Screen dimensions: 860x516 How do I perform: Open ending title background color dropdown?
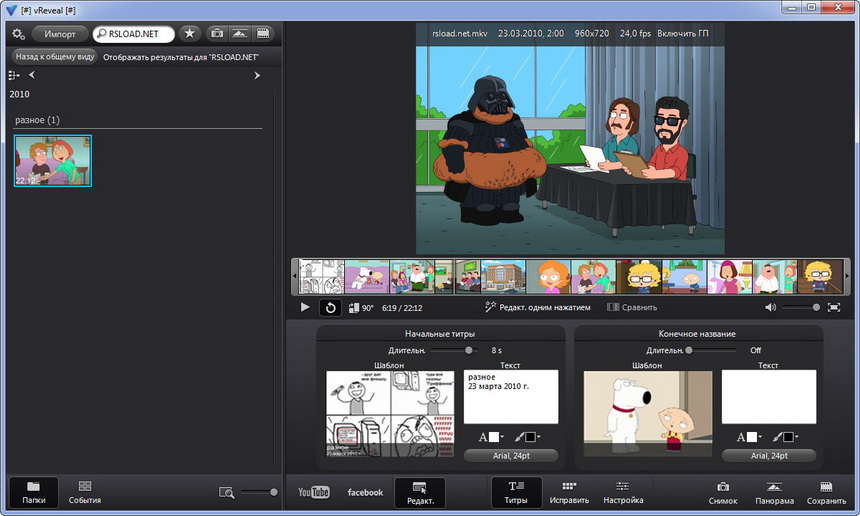(785, 437)
